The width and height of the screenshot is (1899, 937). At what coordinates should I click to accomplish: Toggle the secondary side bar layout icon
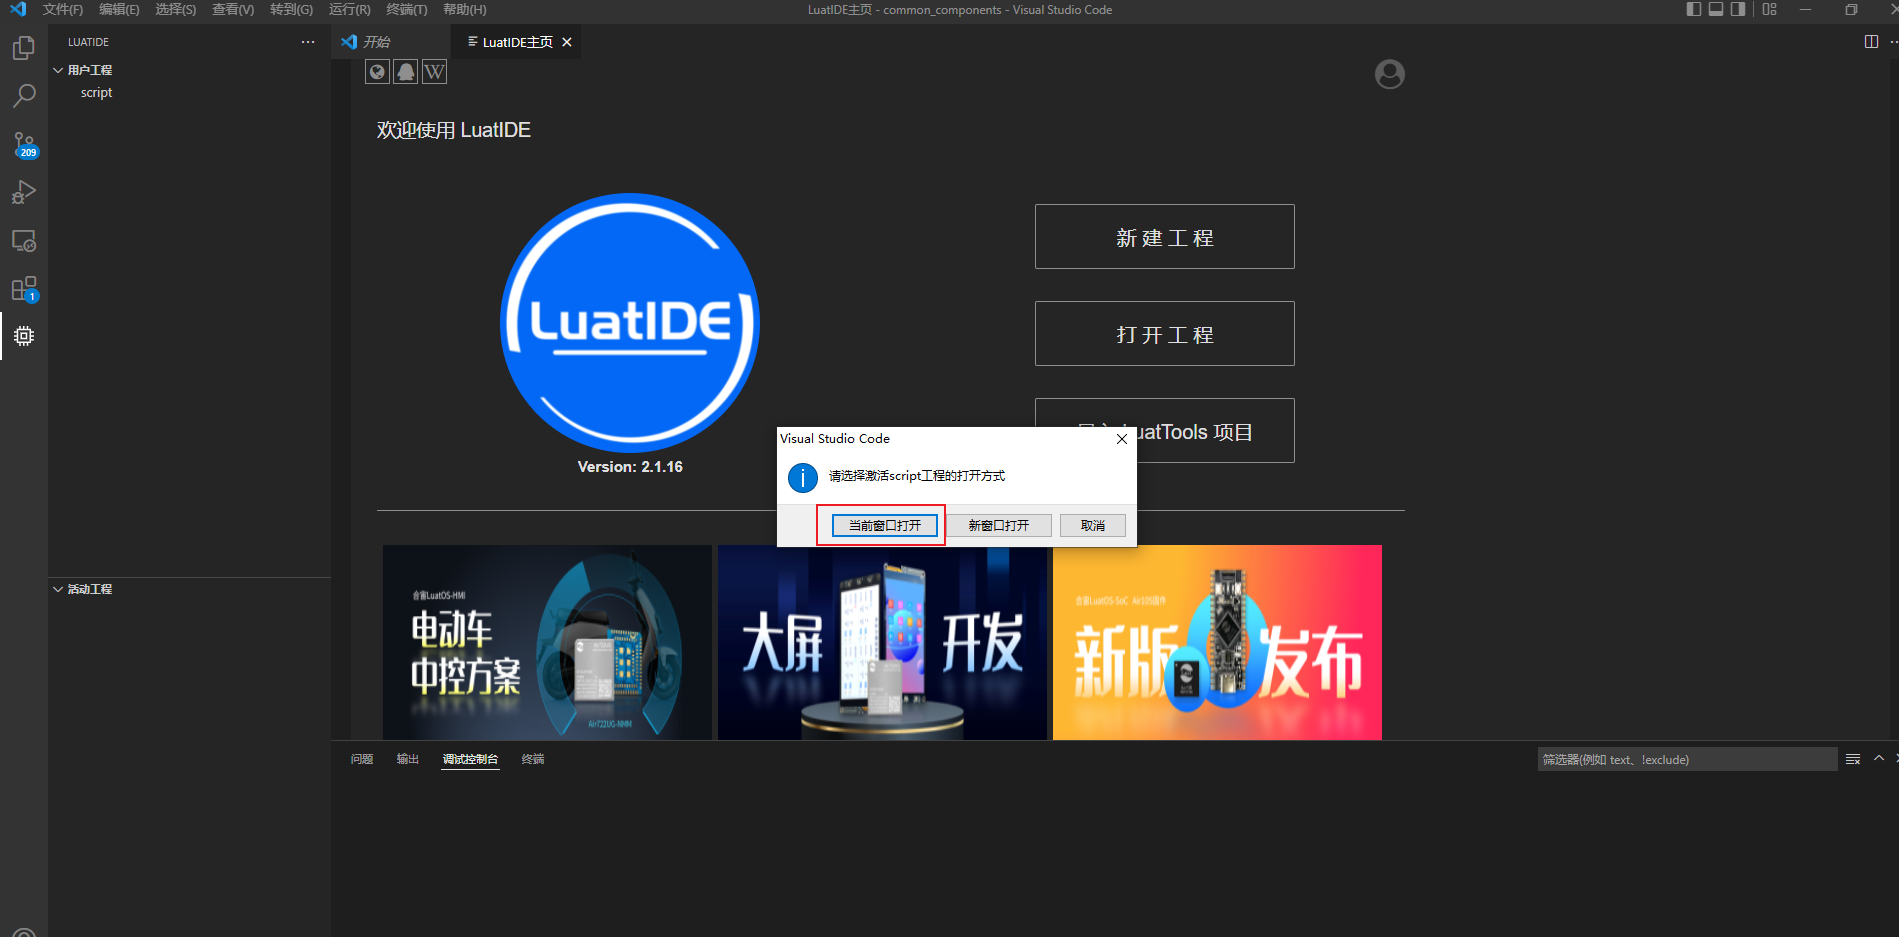(x=1738, y=9)
